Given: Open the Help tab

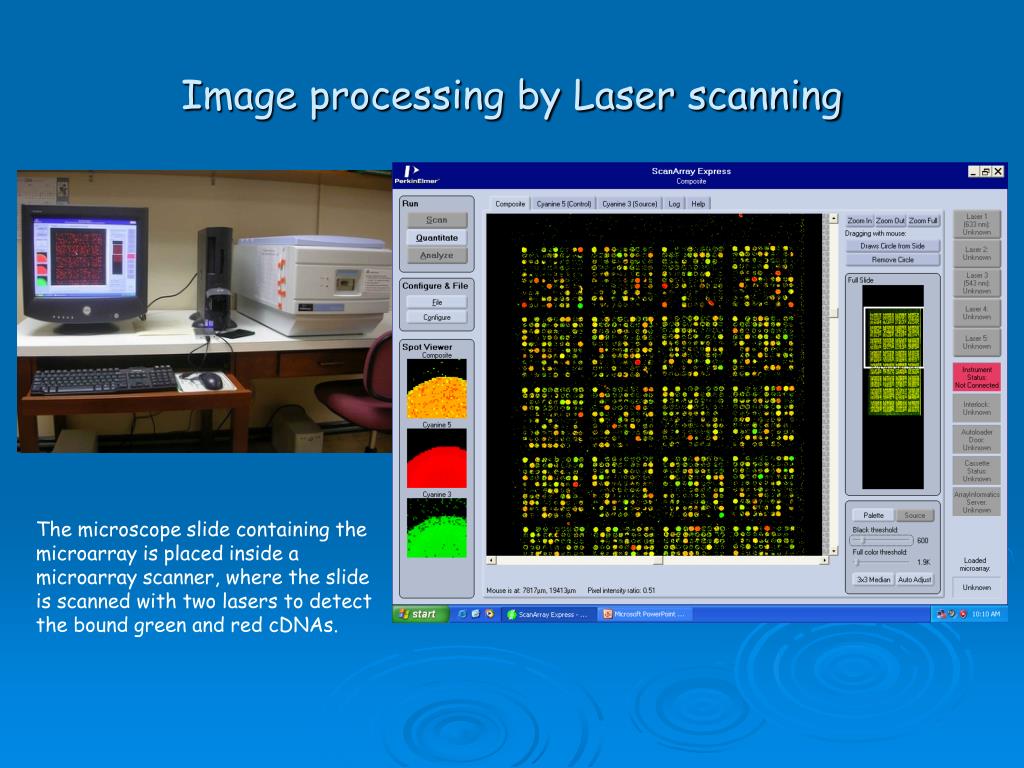Looking at the screenshot, I should 698,204.
